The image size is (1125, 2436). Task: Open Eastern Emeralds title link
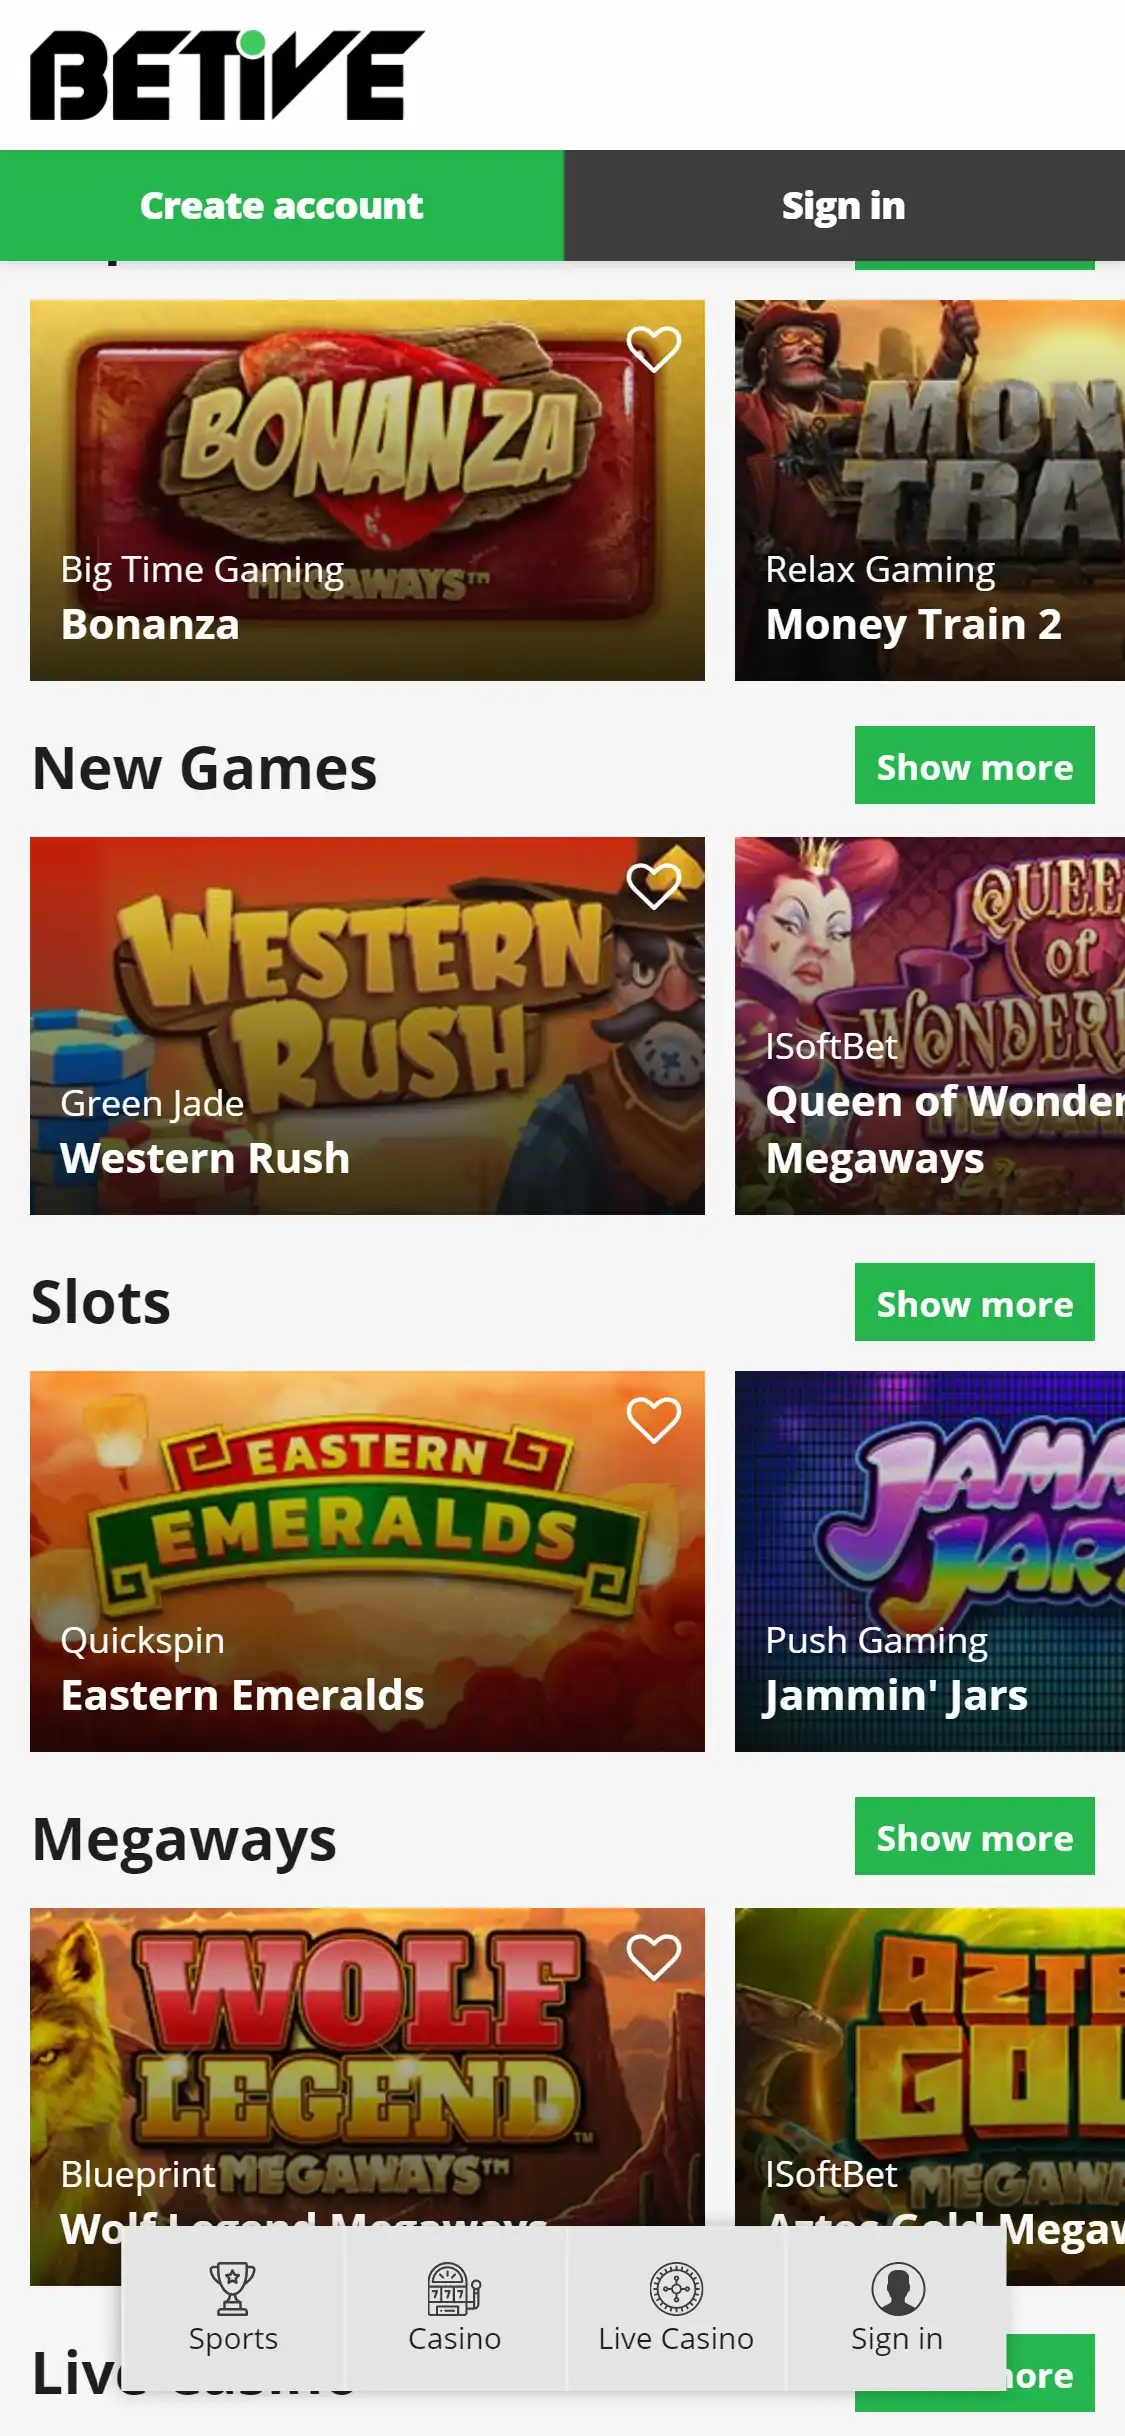pos(242,1695)
